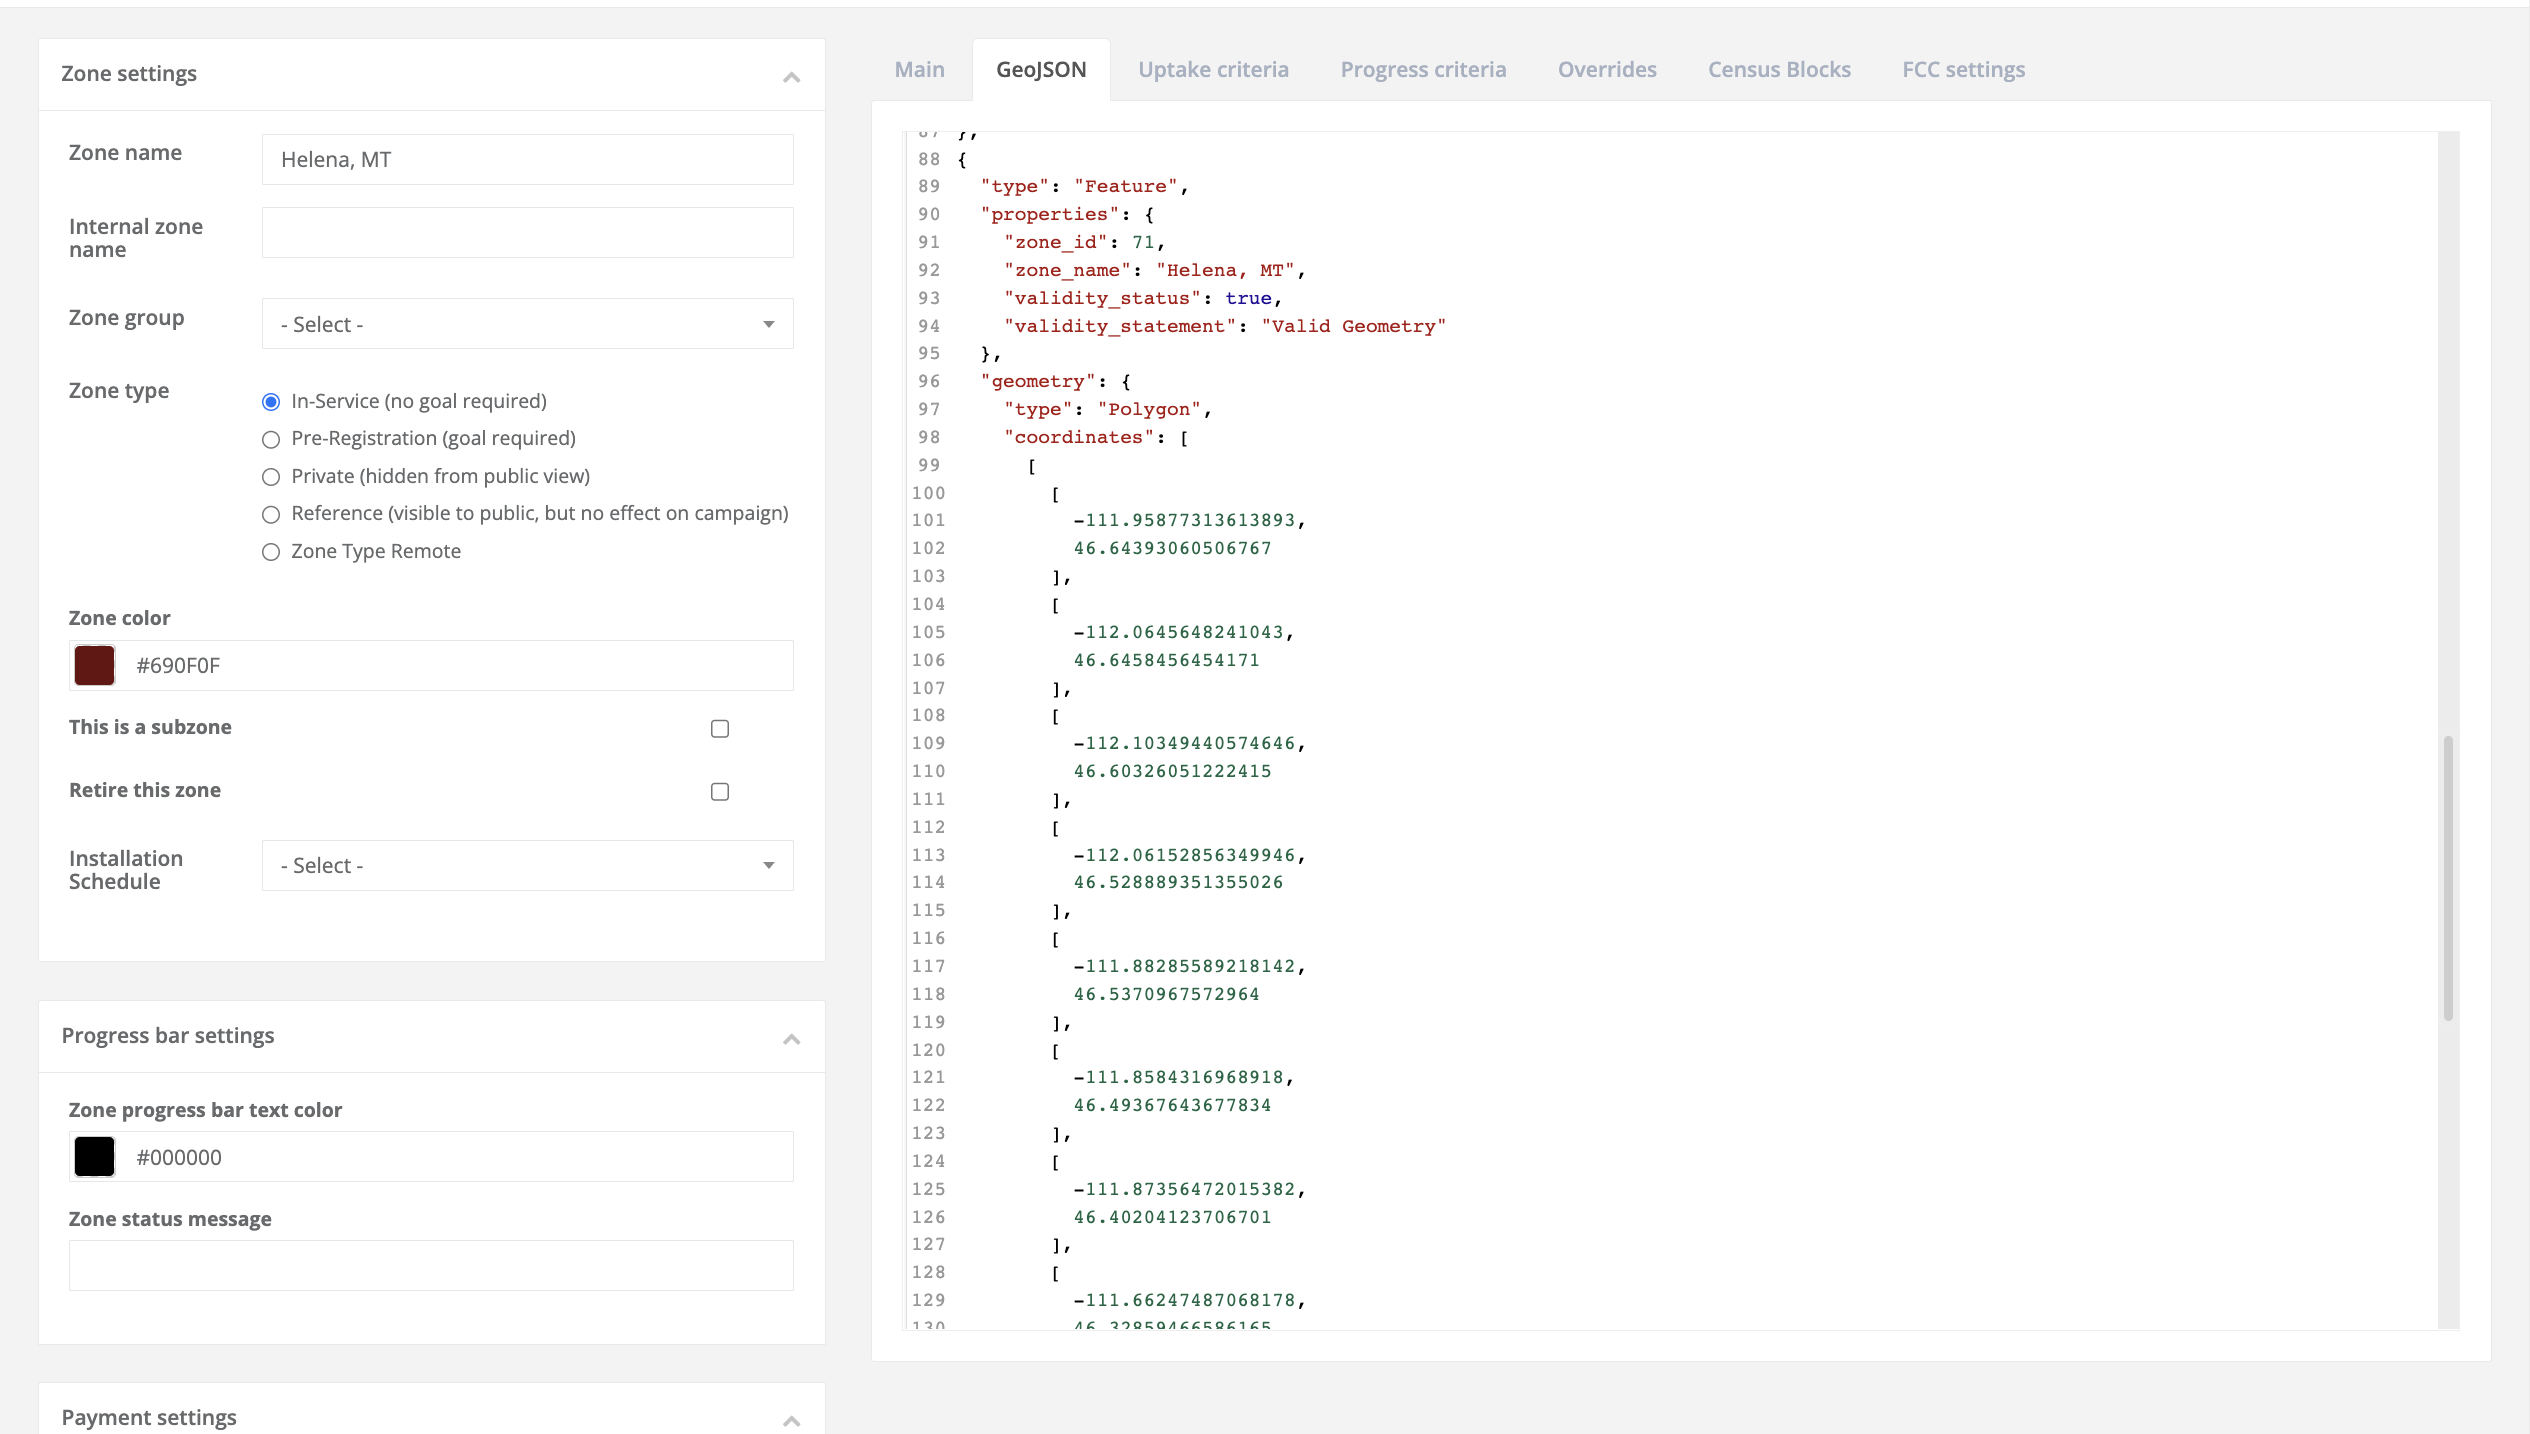The image size is (2530, 1434).
Task: Open the Progress criteria tab
Action: [x=1423, y=69]
